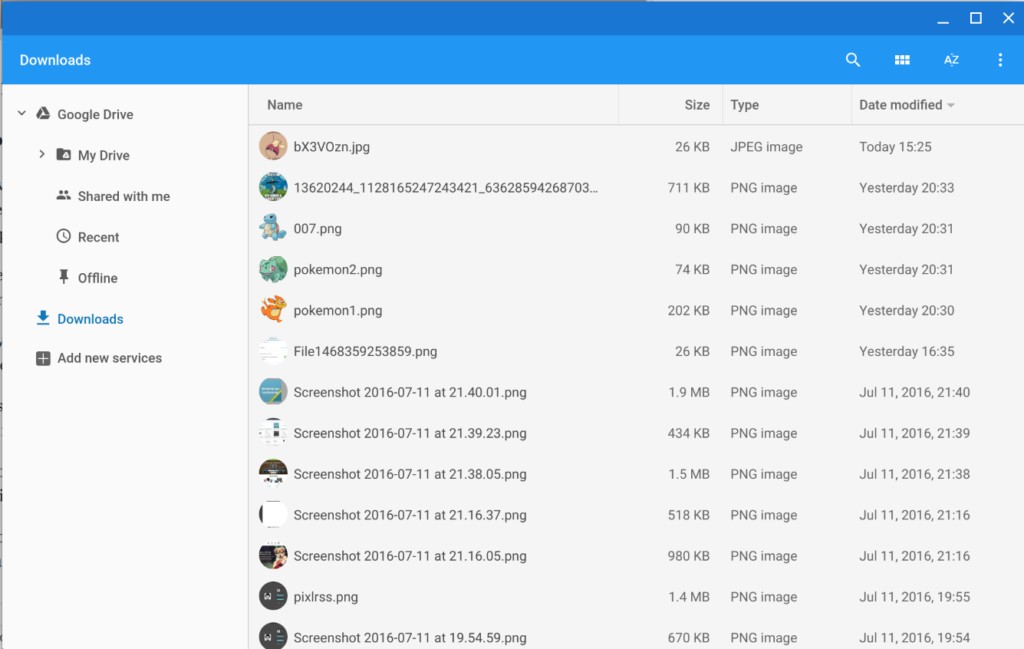Image resolution: width=1024 pixels, height=649 pixels.
Task: Click the Downloads arrow icon
Action: (43, 318)
